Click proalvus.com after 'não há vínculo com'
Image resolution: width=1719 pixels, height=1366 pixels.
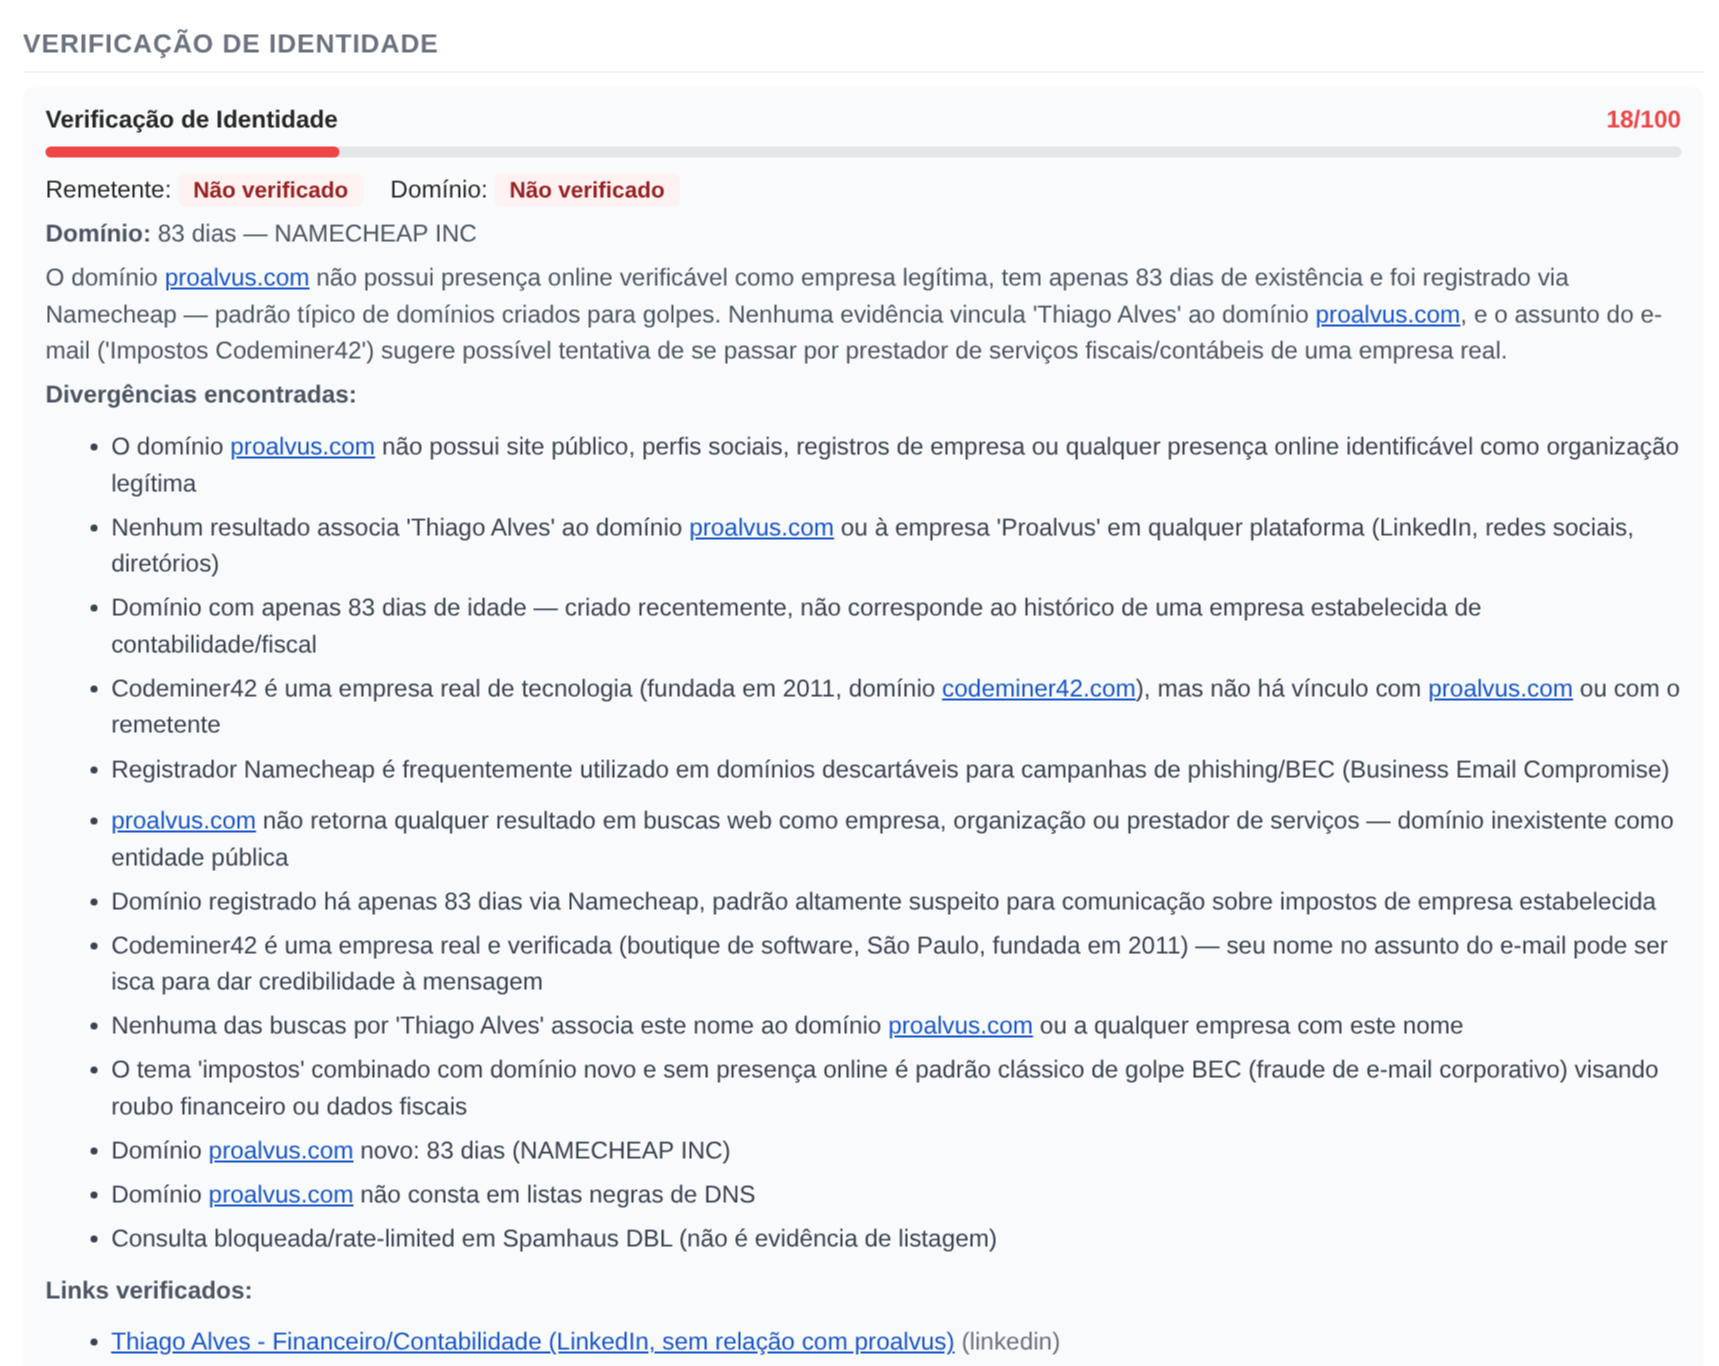1499,688
